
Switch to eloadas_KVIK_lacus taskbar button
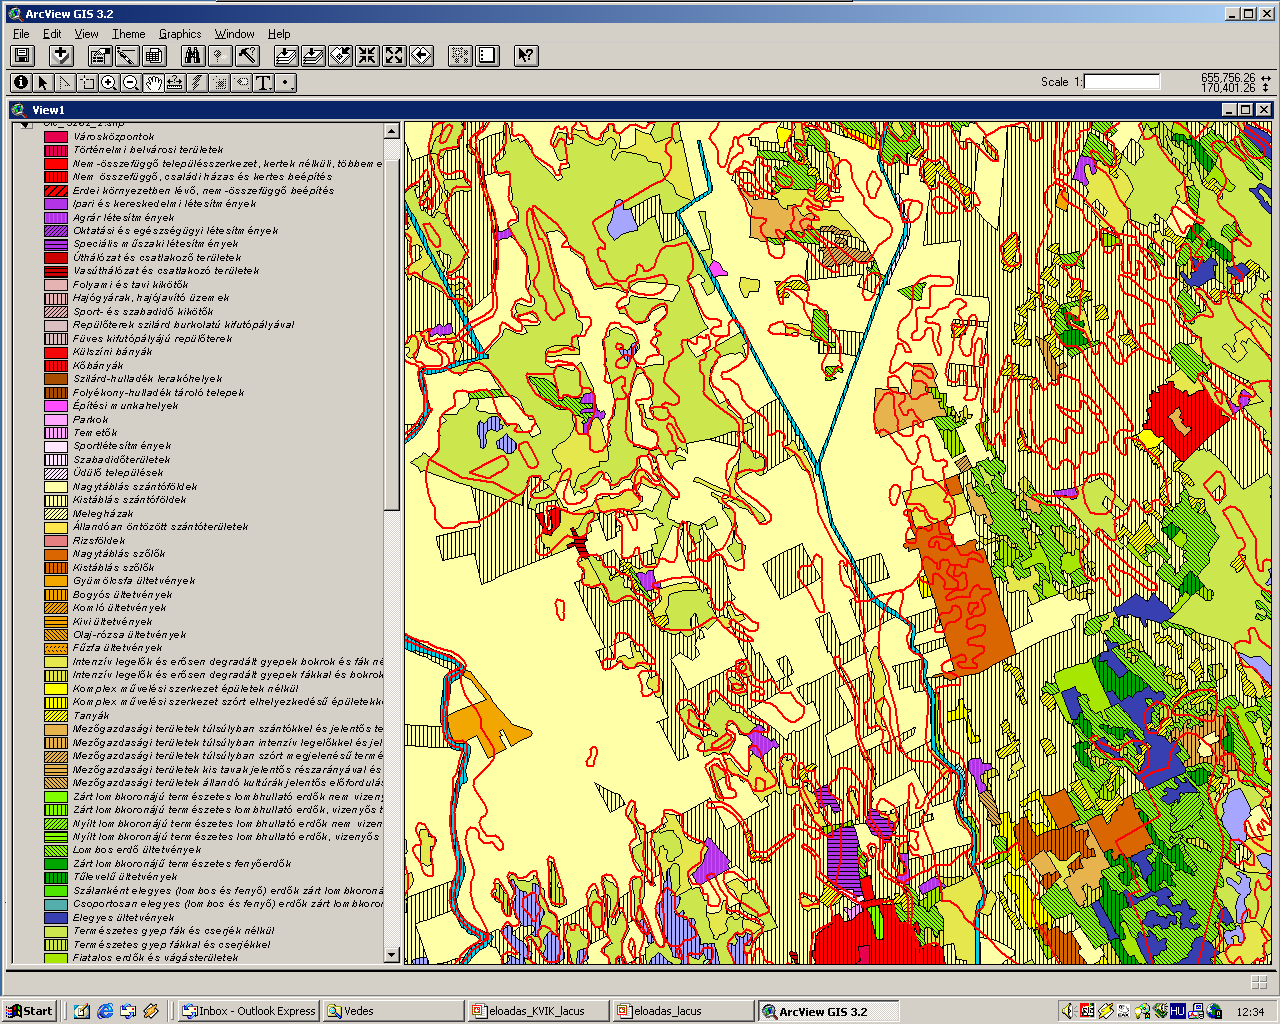(540, 1011)
